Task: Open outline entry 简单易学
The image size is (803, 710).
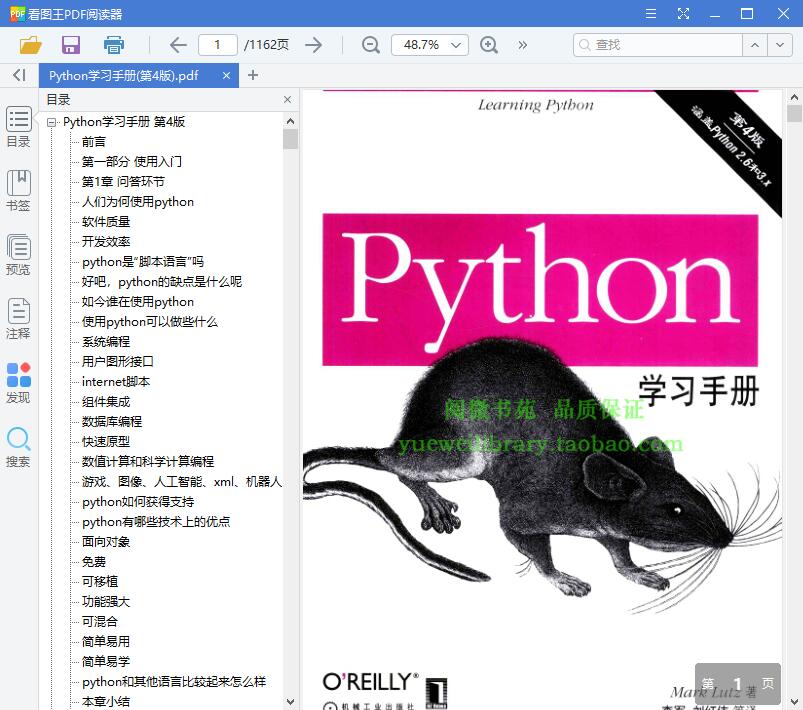Action: tap(106, 662)
